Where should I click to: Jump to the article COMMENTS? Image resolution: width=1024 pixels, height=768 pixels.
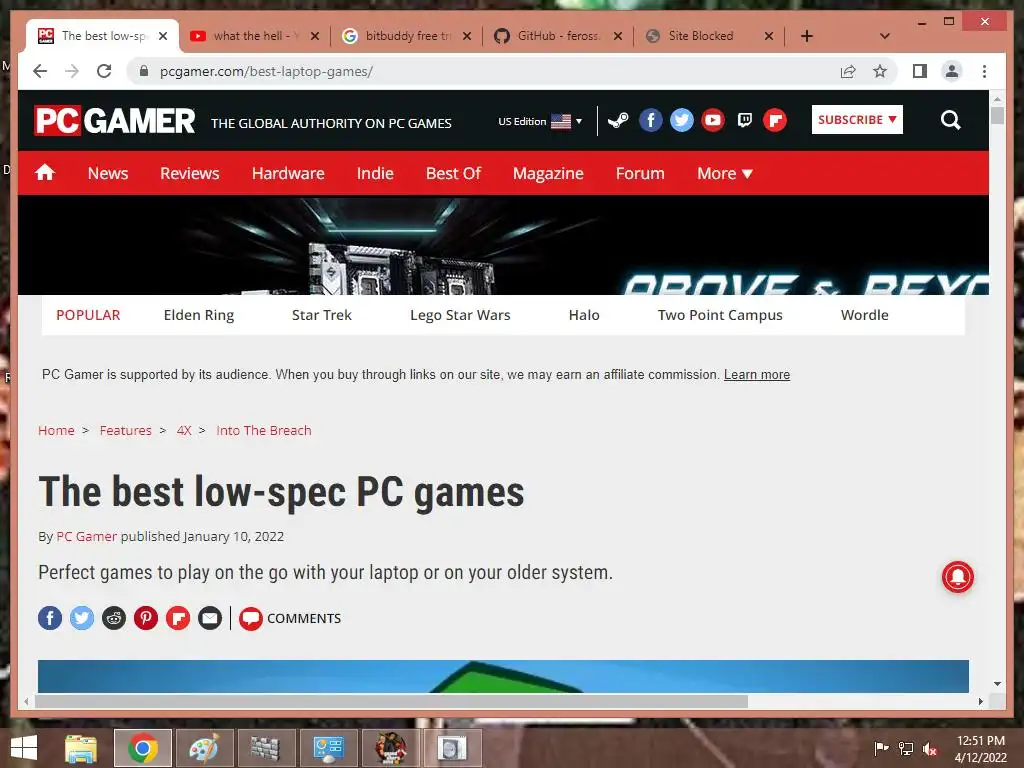(290, 618)
